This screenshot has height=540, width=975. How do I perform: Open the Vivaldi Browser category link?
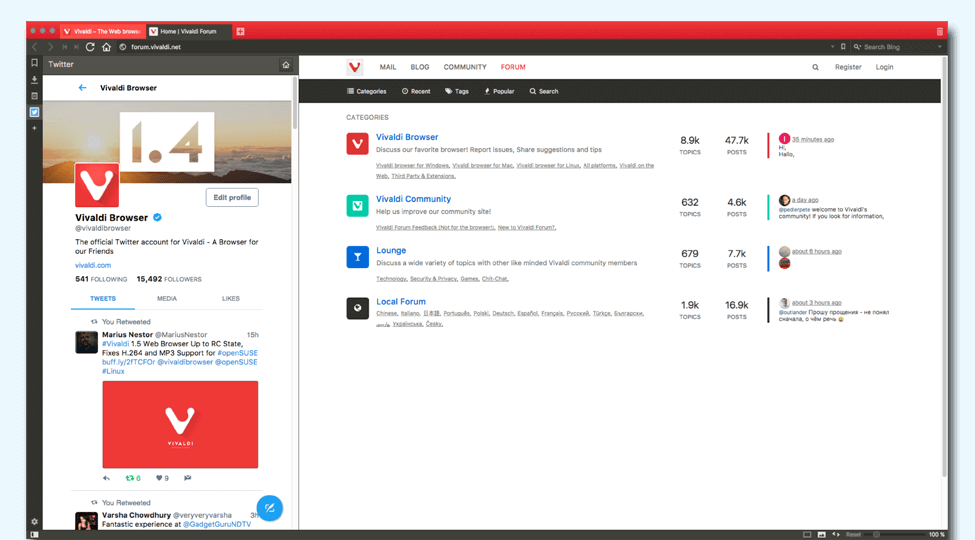pos(407,137)
